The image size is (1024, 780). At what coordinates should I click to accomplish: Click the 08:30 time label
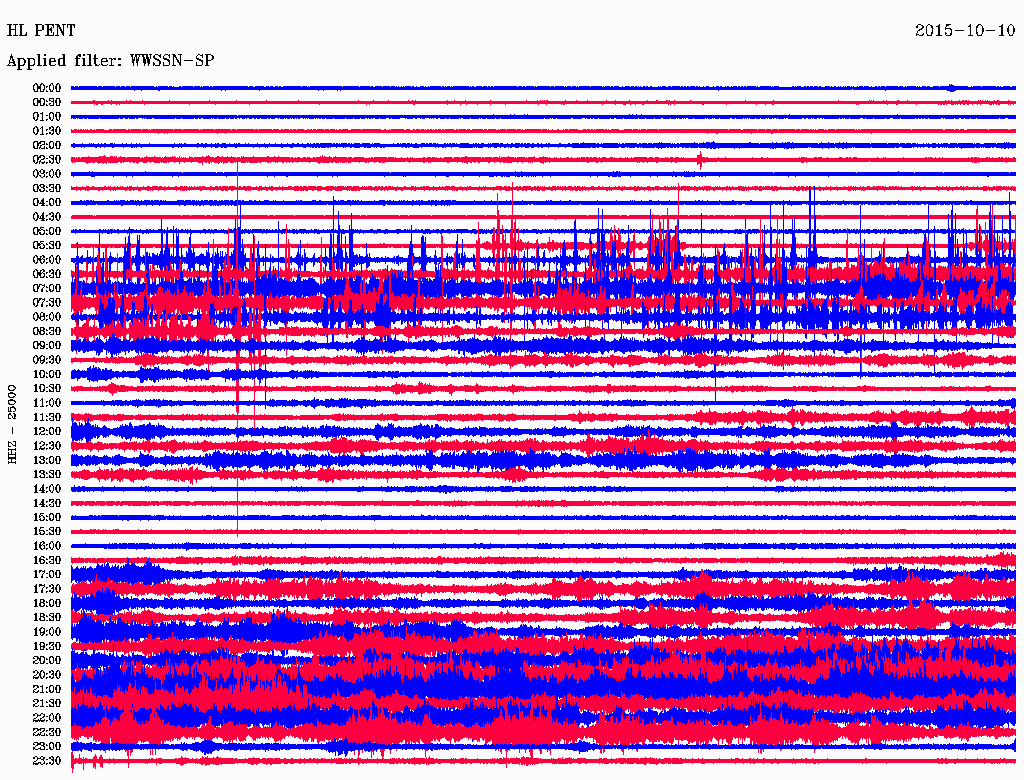click(x=47, y=331)
